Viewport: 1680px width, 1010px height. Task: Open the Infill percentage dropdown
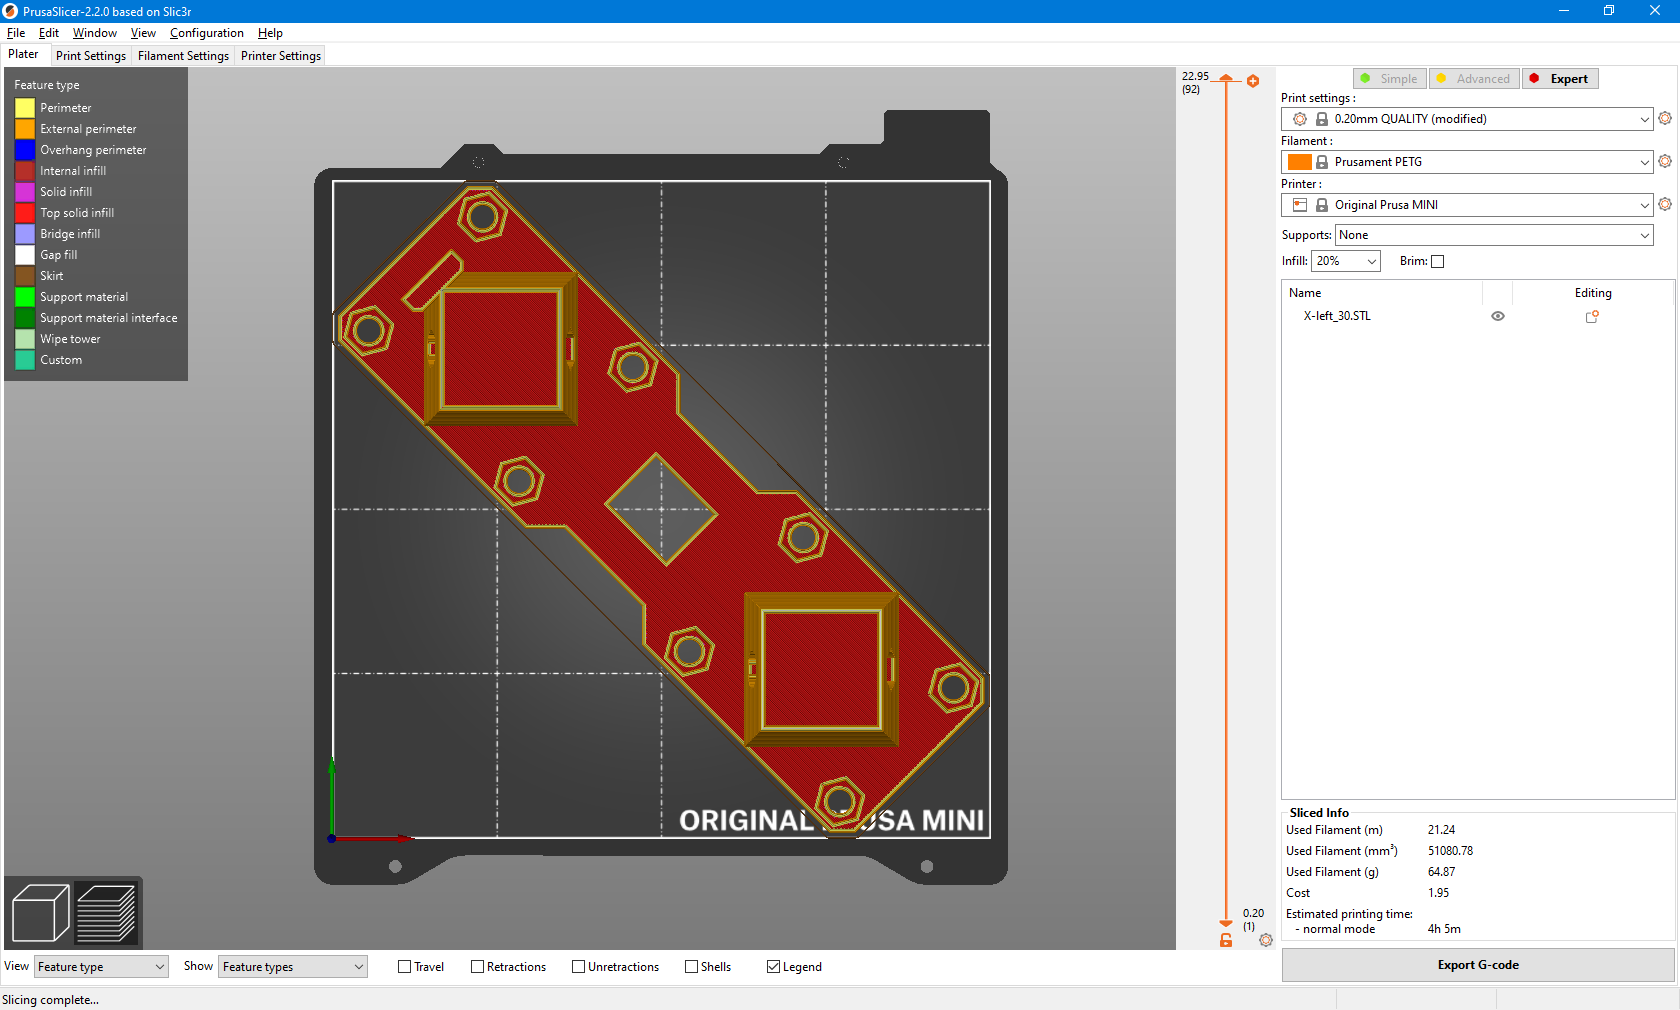point(1345,261)
